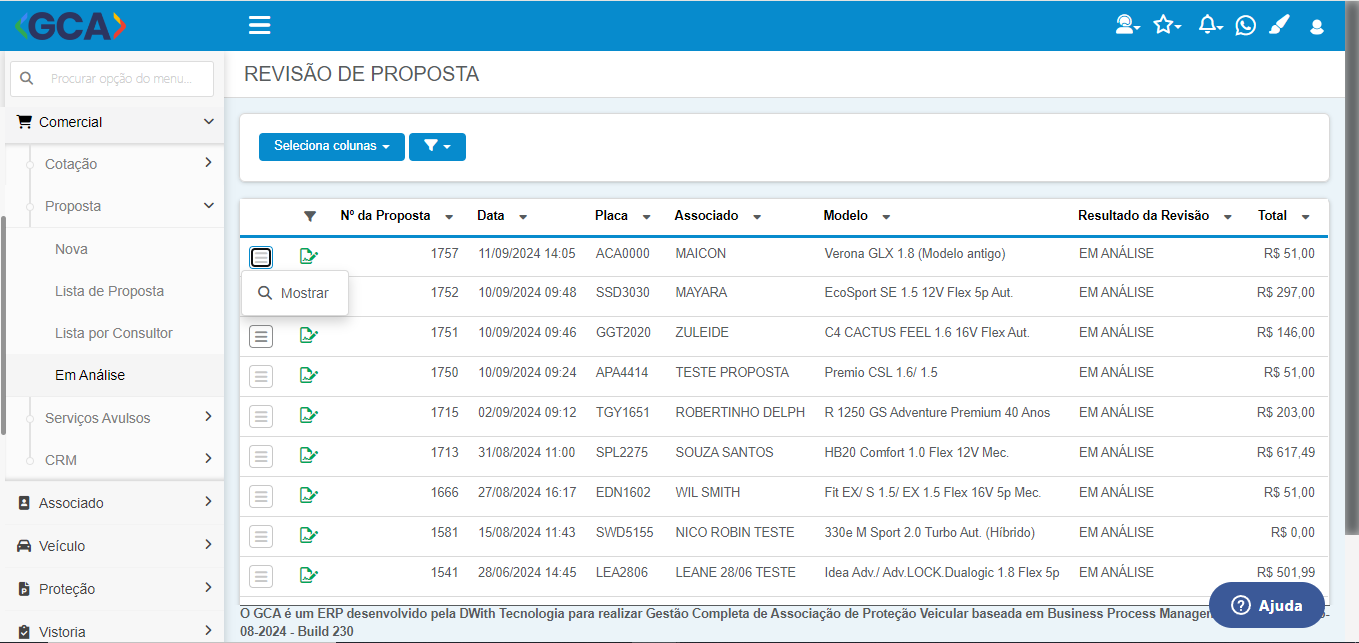Open the notifications bell menu
Screen dimensions: 1359x643
(1210, 25)
